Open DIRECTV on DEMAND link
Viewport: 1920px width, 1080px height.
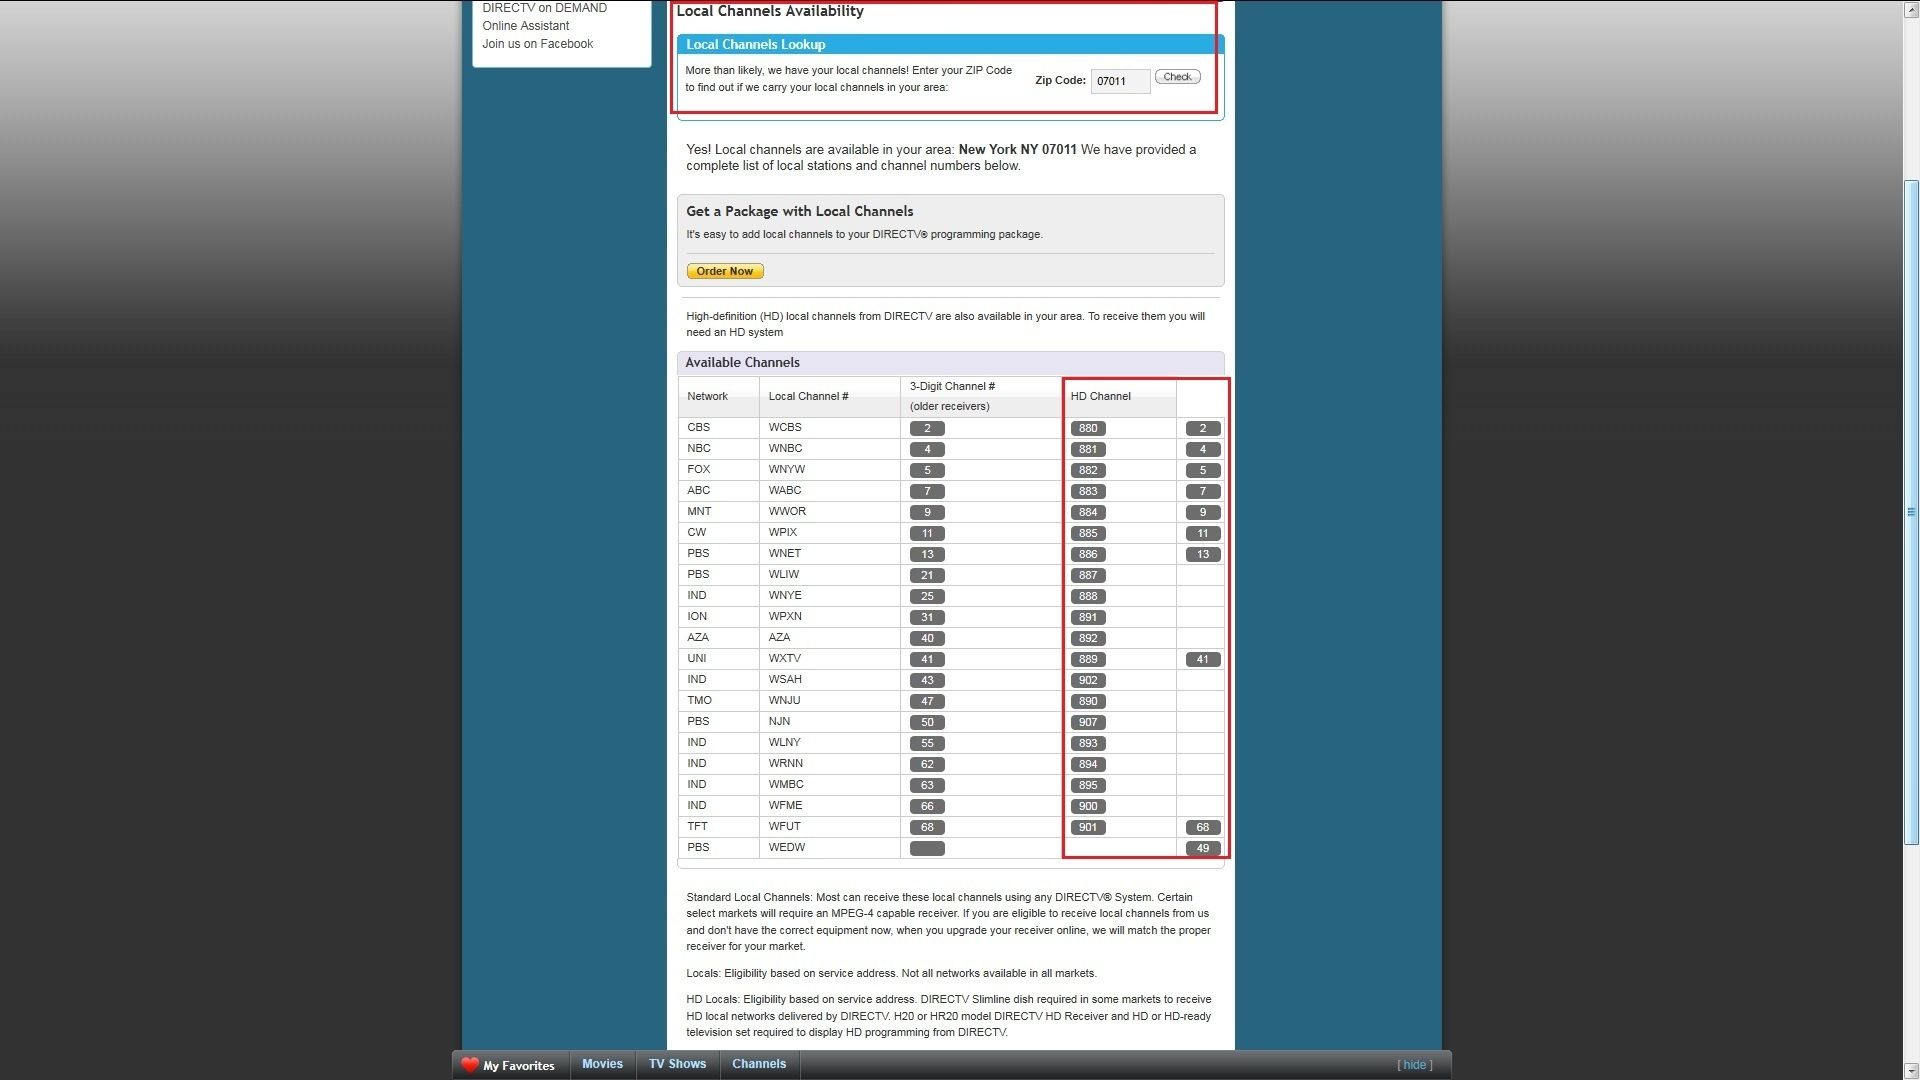click(544, 8)
